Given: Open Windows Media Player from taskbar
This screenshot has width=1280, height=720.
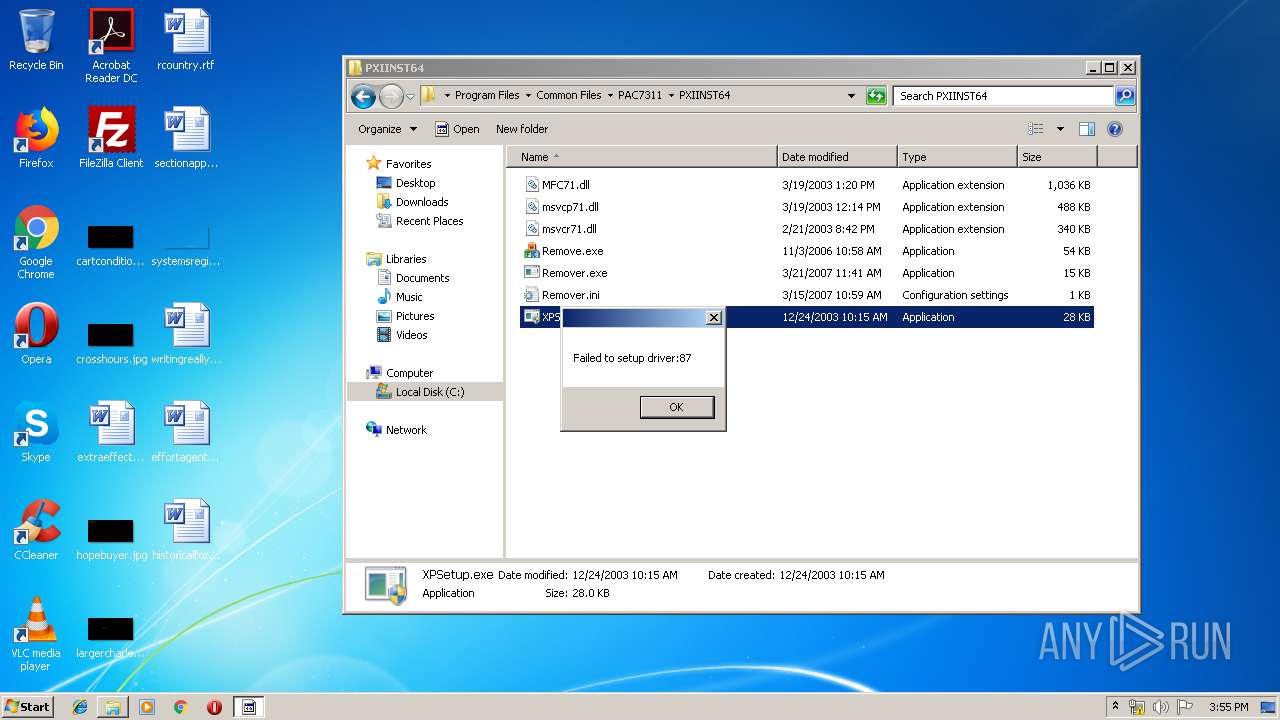Looking at the screenshot, I should [x=147, y=707].
